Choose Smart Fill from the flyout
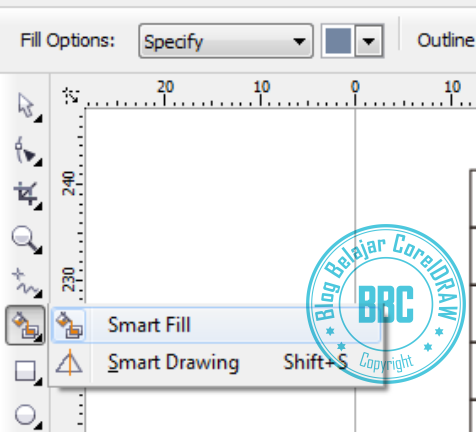Image resolution: width=476 pixels, height=432 pixels. tap(216, 325)
